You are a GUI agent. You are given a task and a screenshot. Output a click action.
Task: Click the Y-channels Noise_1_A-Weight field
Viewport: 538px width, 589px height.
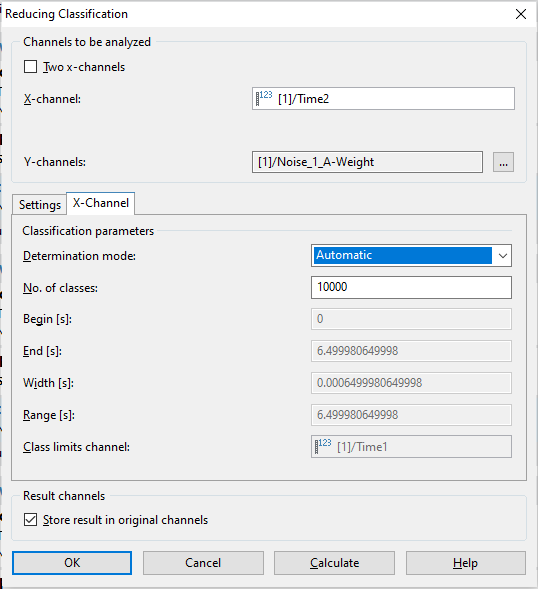pyautogui.click(x=367, y=162)
